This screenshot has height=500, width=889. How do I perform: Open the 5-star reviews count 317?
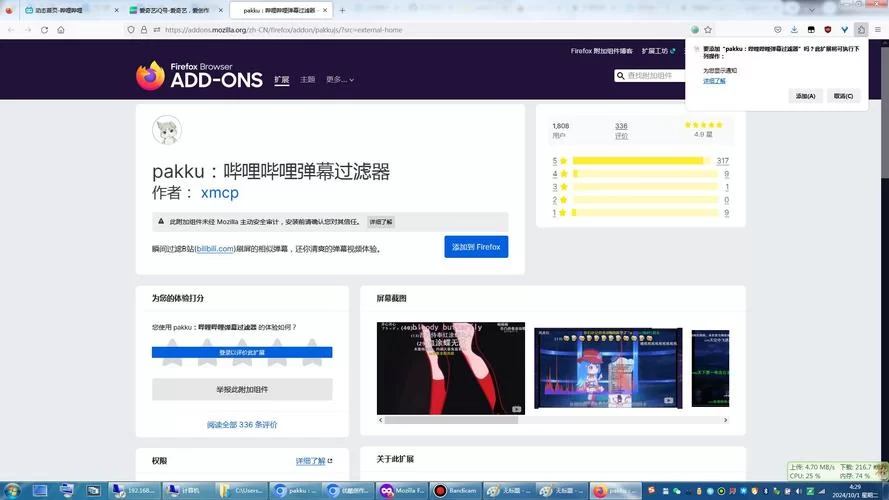[722, 160]
